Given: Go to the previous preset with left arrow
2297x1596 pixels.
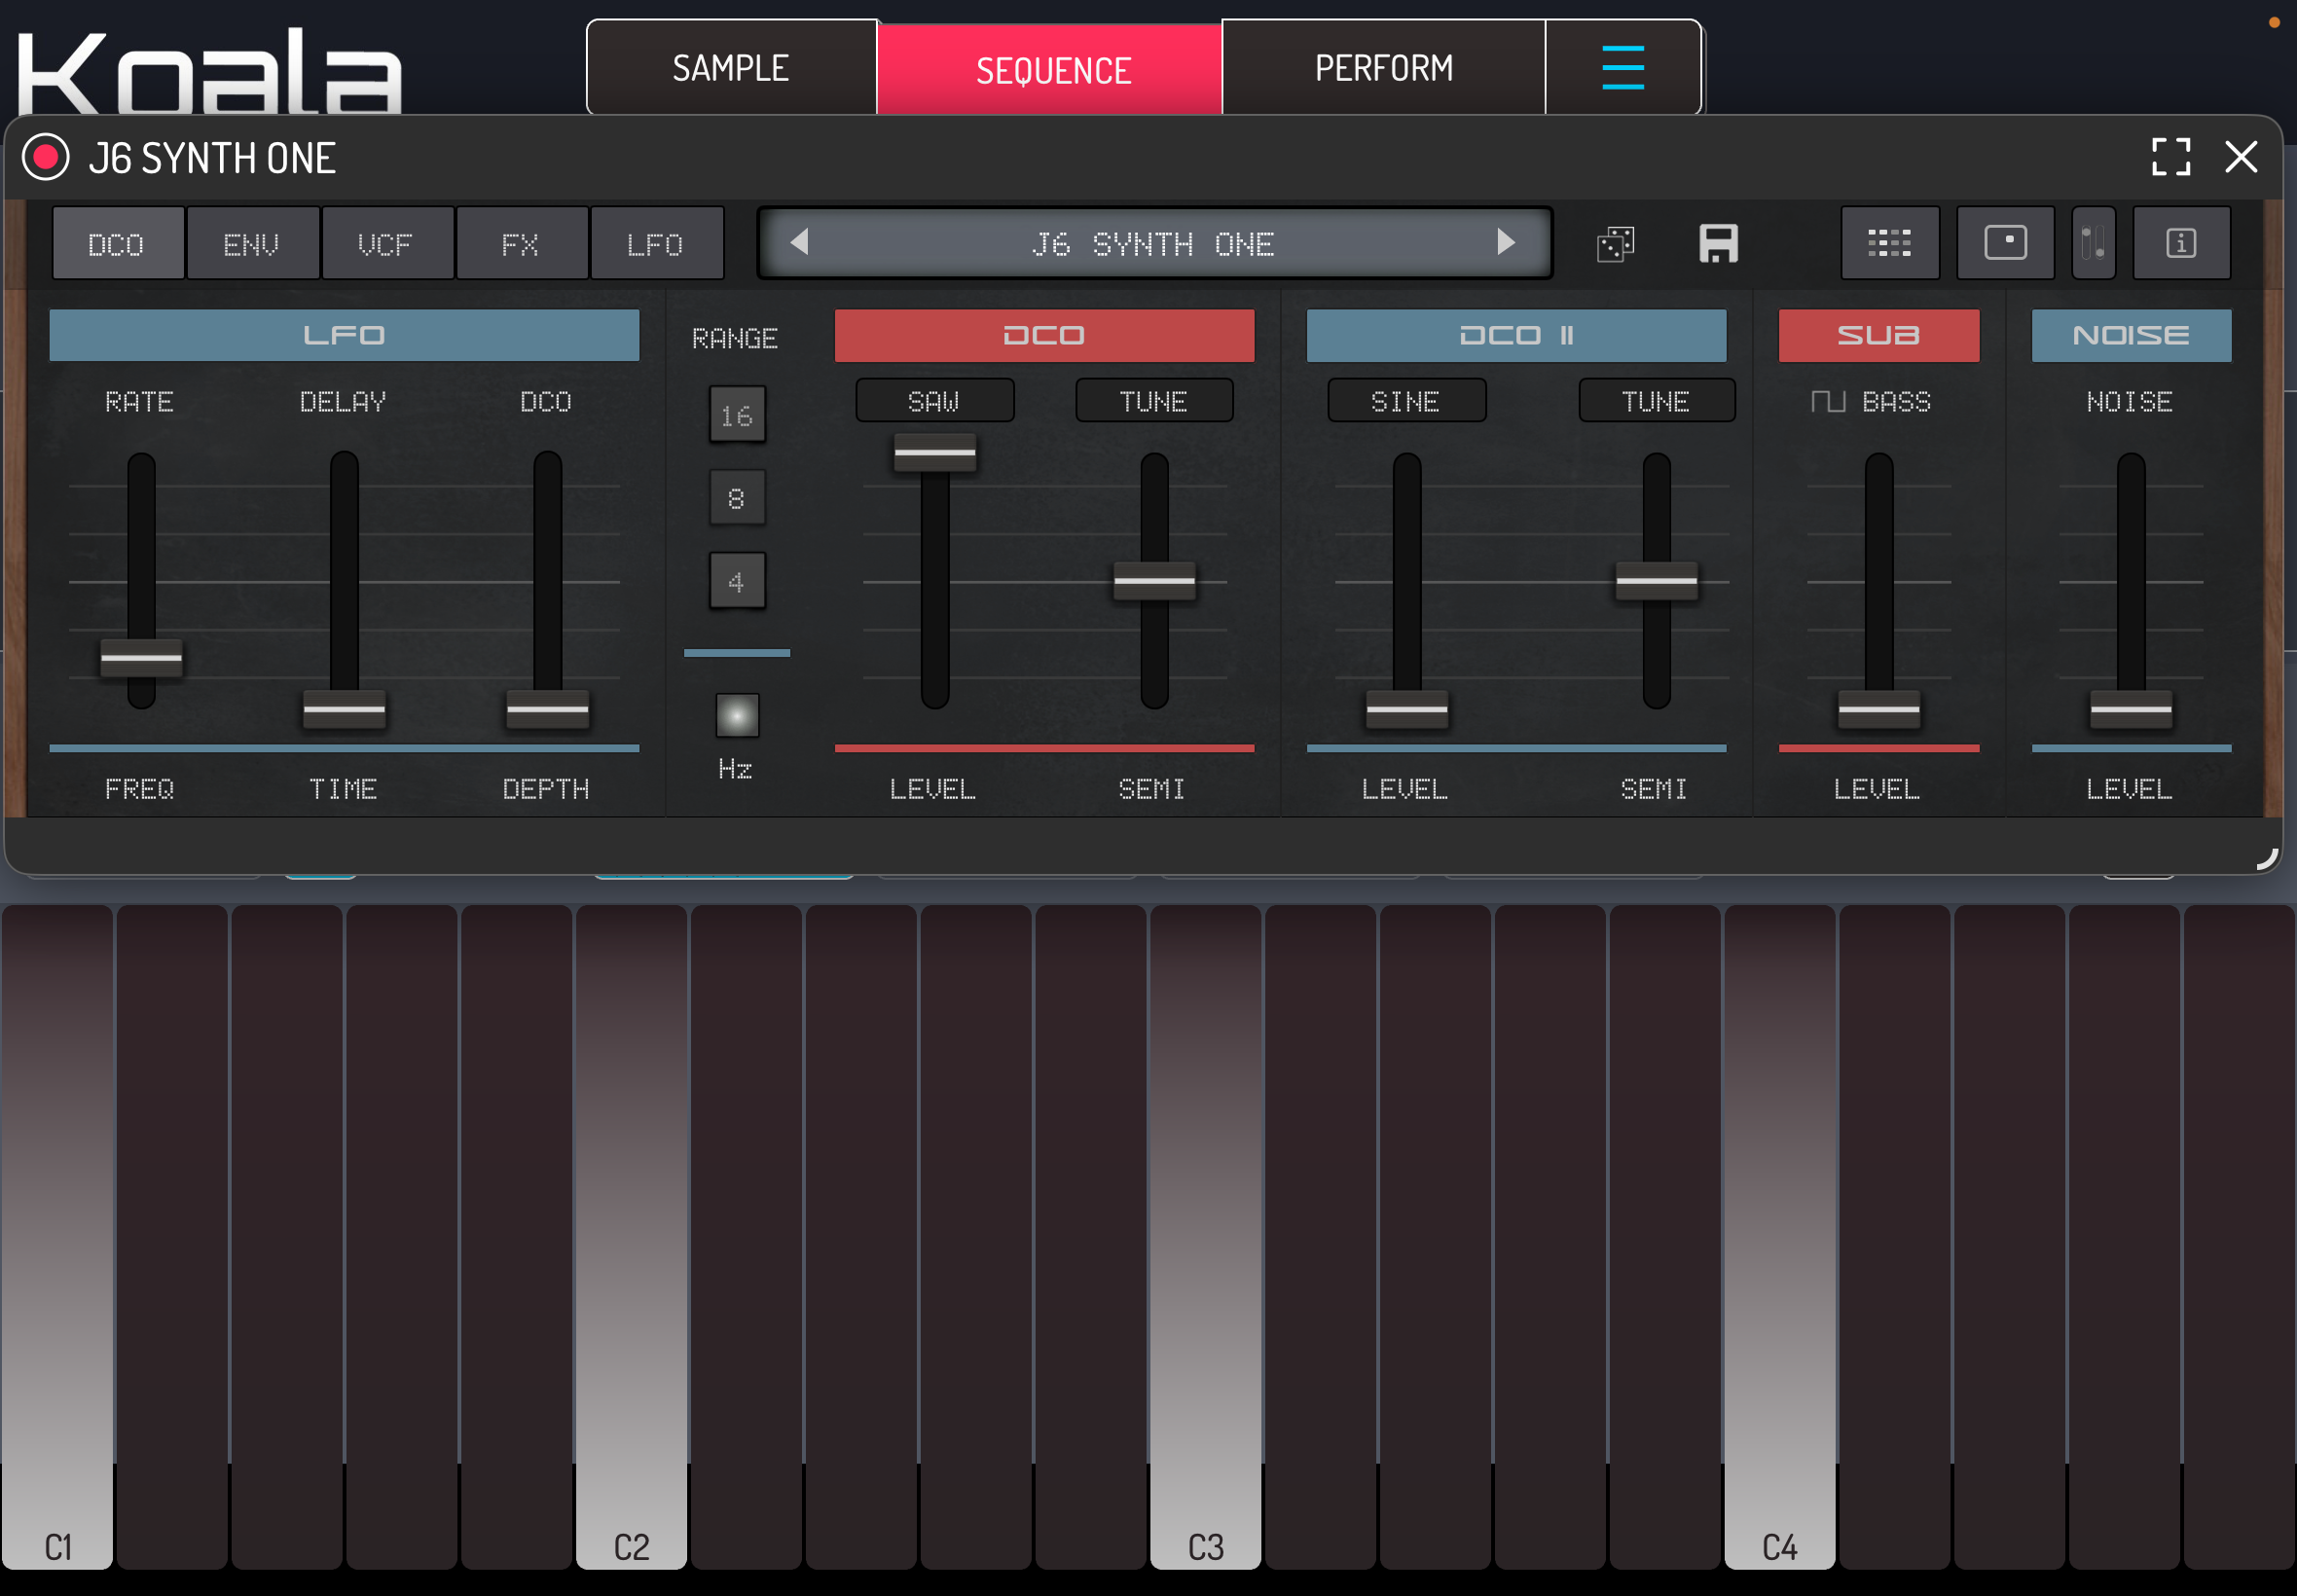Looking at the screenshot, I should point(799,242).
